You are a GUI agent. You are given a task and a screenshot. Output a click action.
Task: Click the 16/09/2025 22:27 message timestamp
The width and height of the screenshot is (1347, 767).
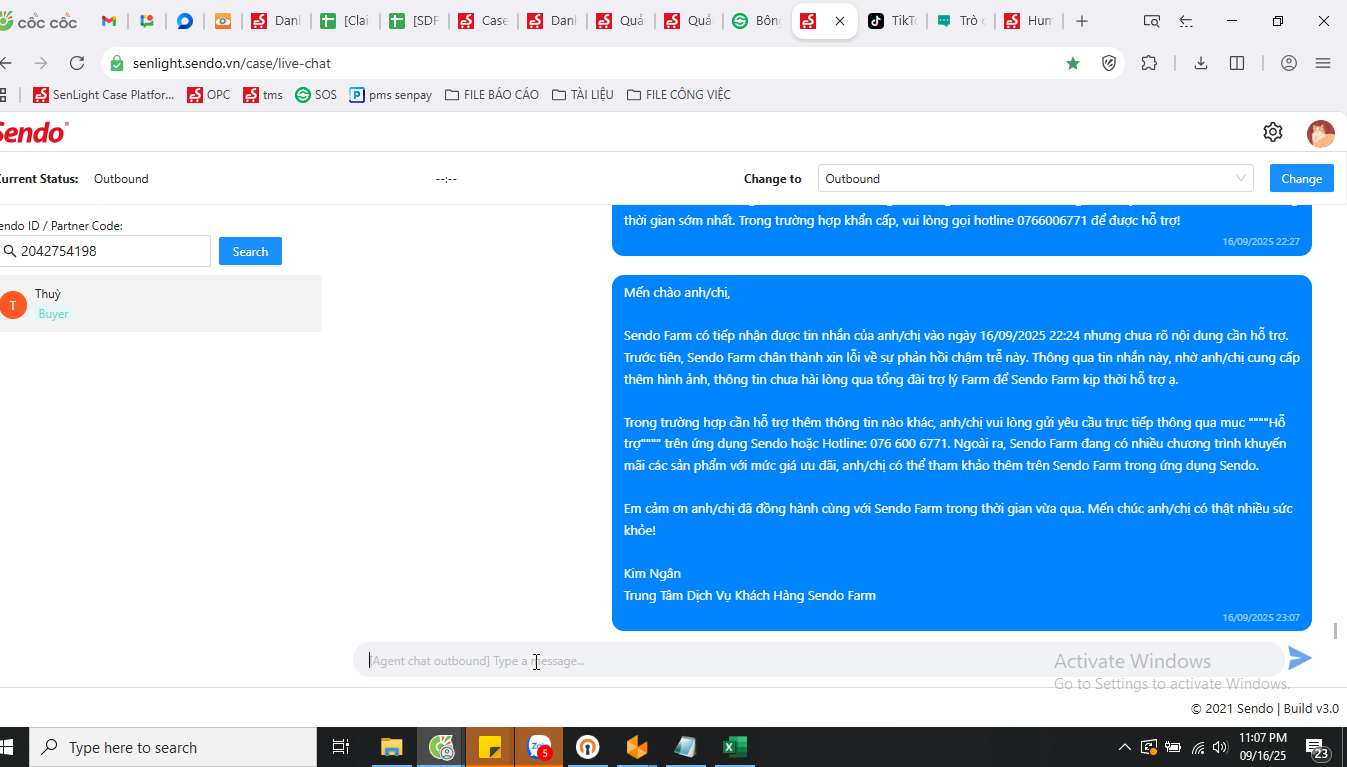point(1261,242)
